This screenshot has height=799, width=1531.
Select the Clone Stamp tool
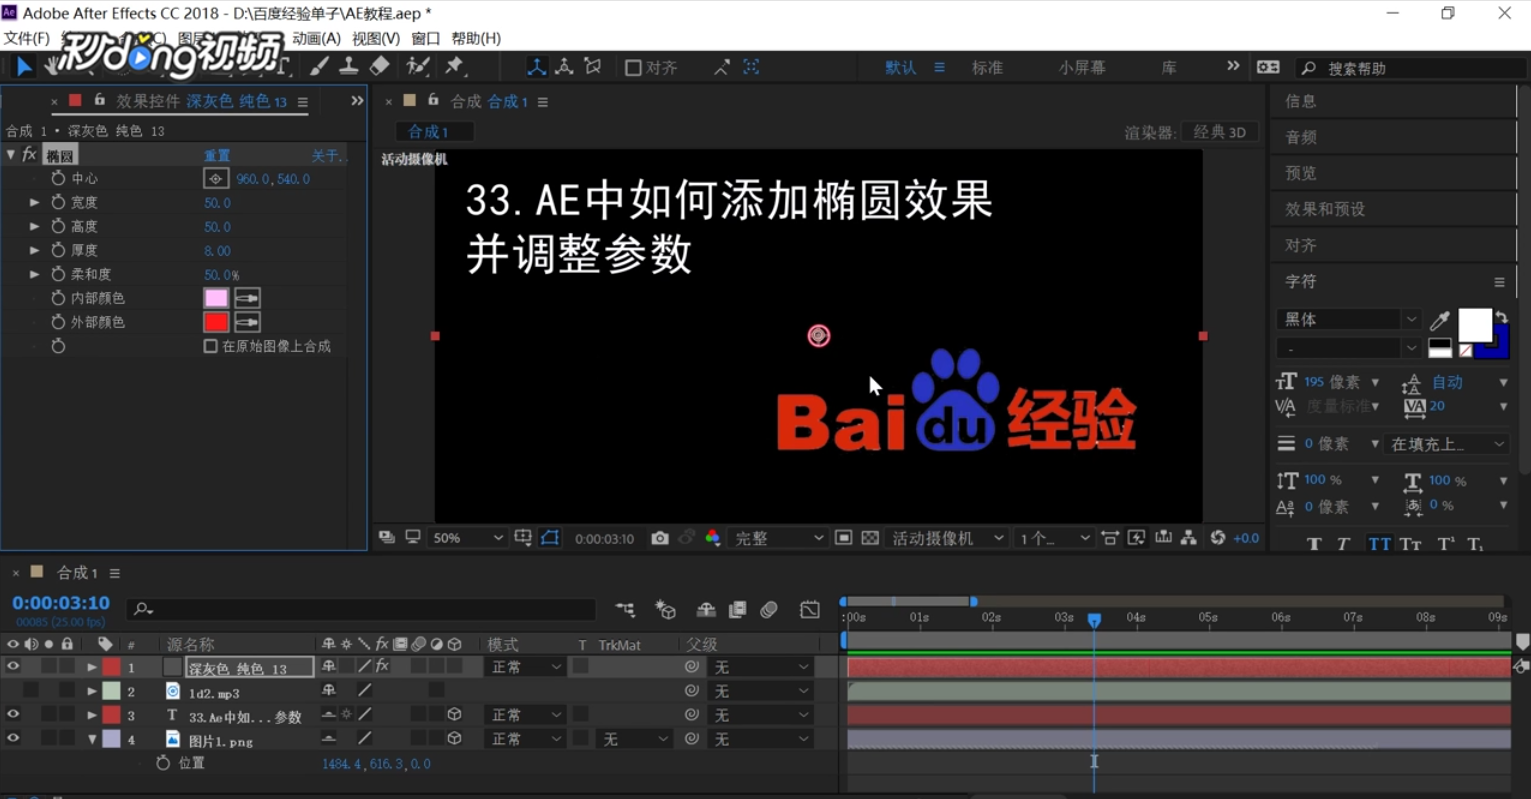(349, 67)
